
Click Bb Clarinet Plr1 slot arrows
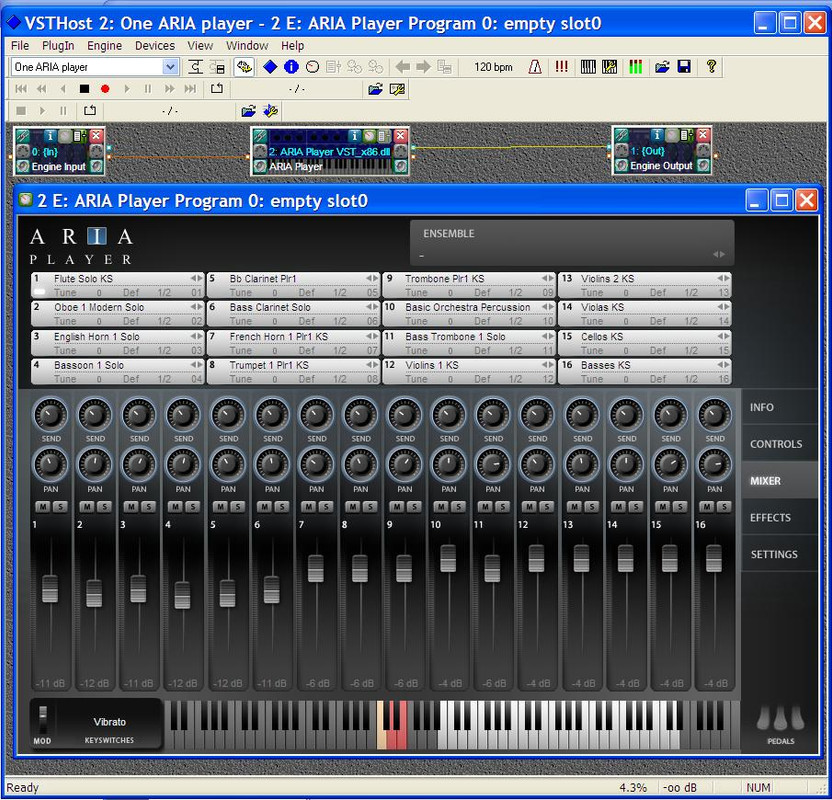(372, 278)
